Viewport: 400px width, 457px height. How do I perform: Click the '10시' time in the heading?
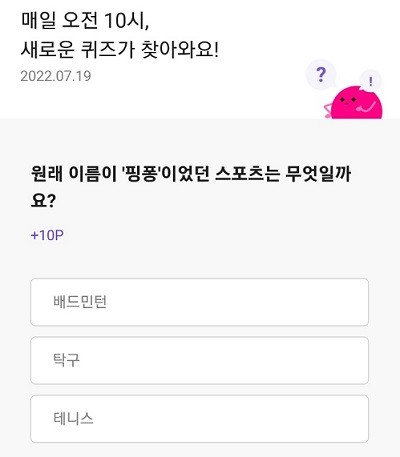pos(126,21)
